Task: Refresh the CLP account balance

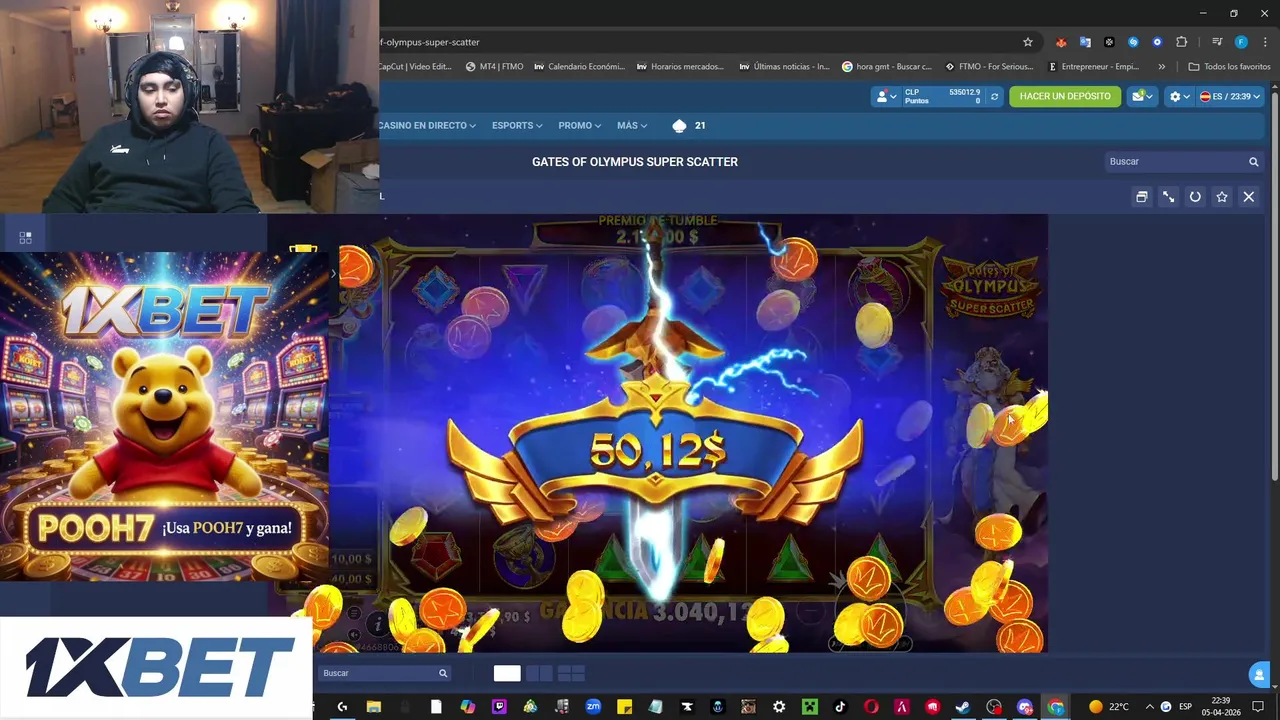Action: (x=994, y=96)
